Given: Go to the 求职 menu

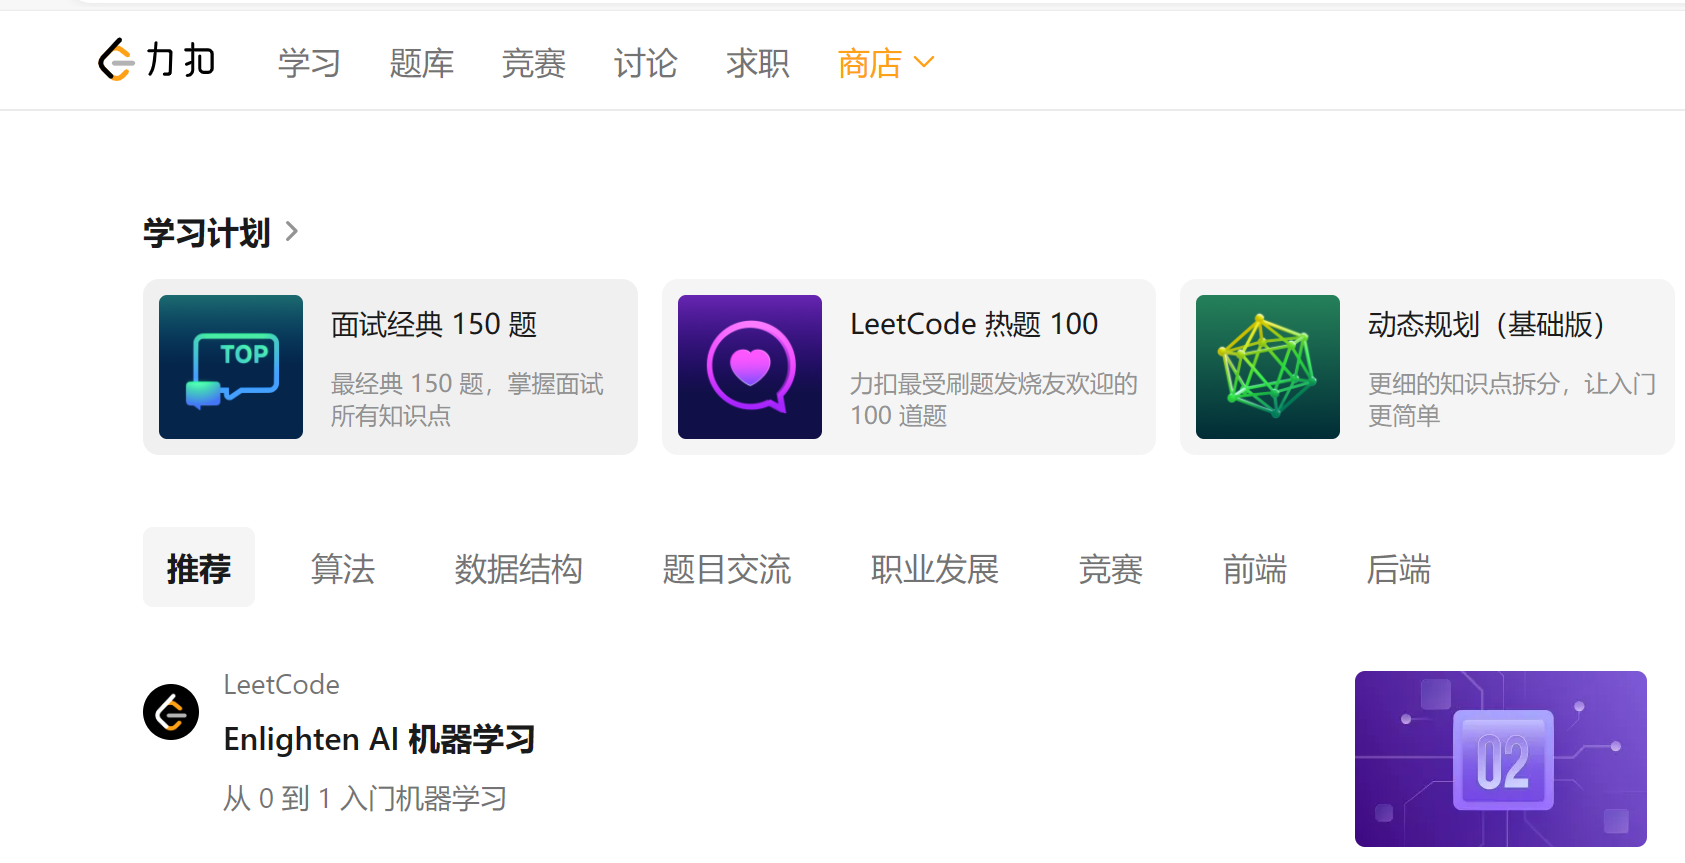Looking at the screenshot, I should (x=758, y=63).
